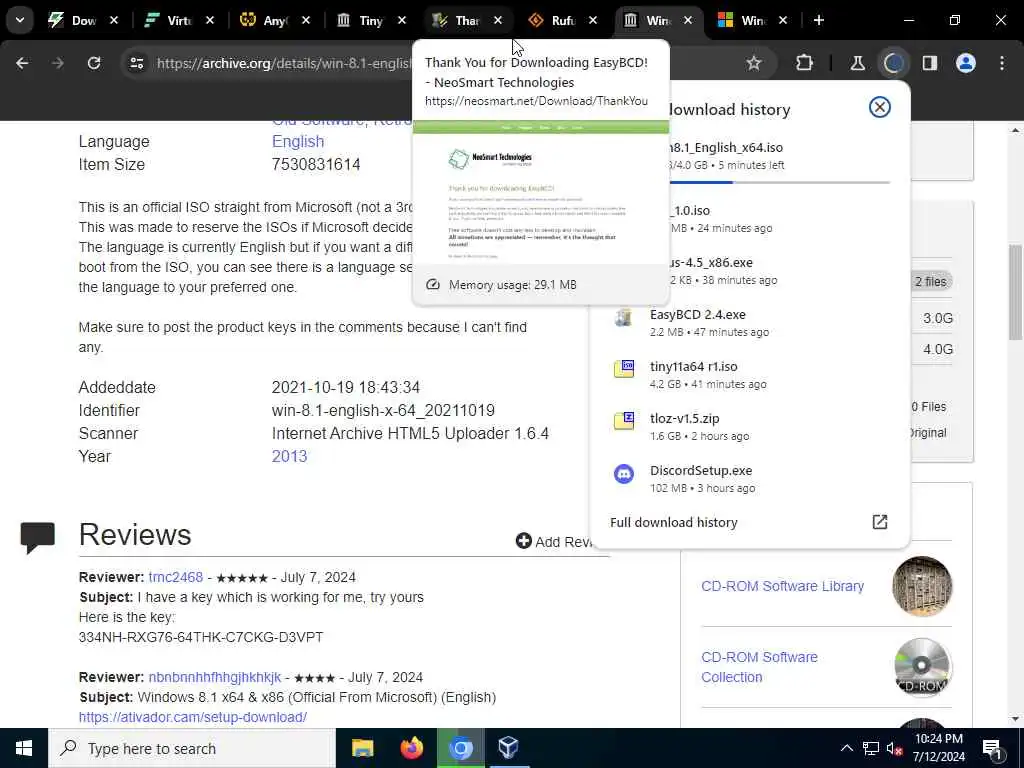
Task: Click the tab preview thumbnail for EasyBCD page
Action: [541, 193]
